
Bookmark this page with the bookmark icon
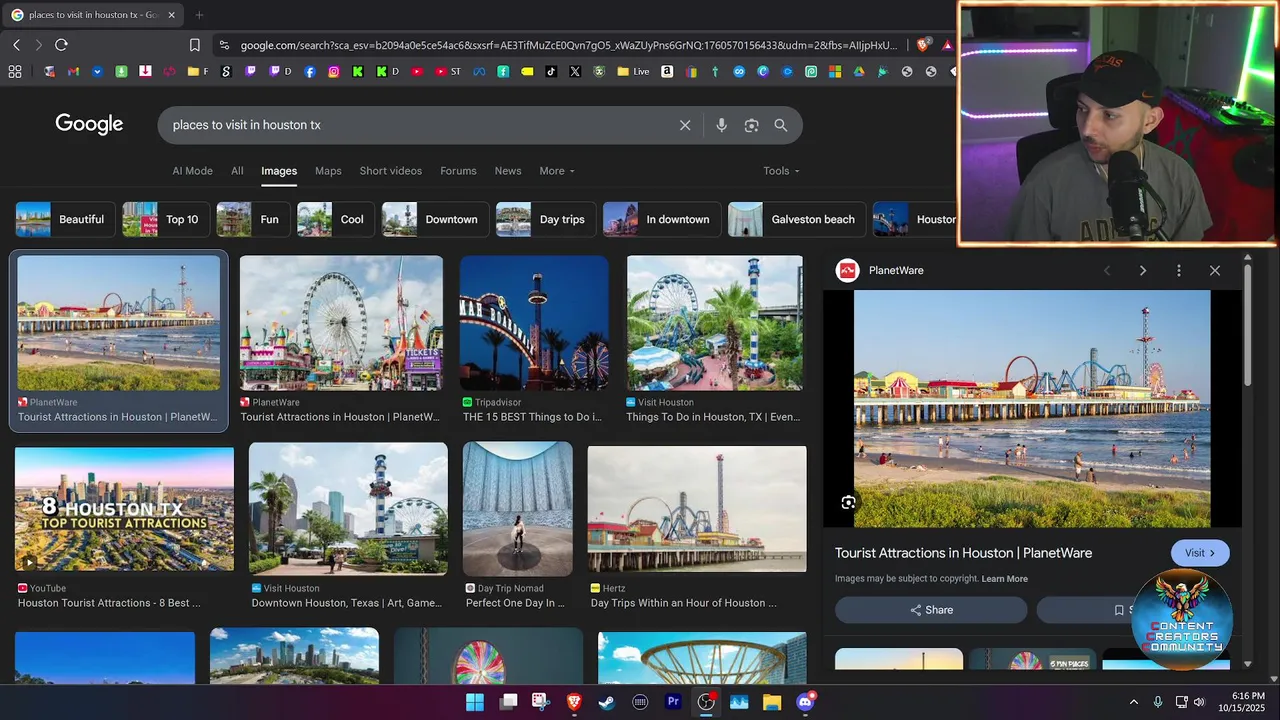[195, 45]
